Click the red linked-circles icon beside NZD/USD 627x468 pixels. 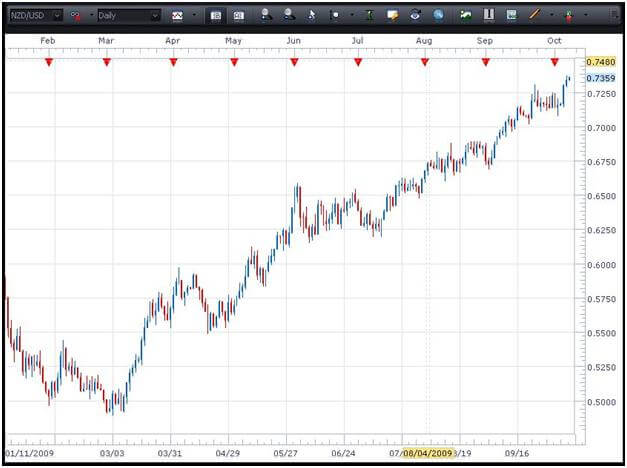click(75, 16)
